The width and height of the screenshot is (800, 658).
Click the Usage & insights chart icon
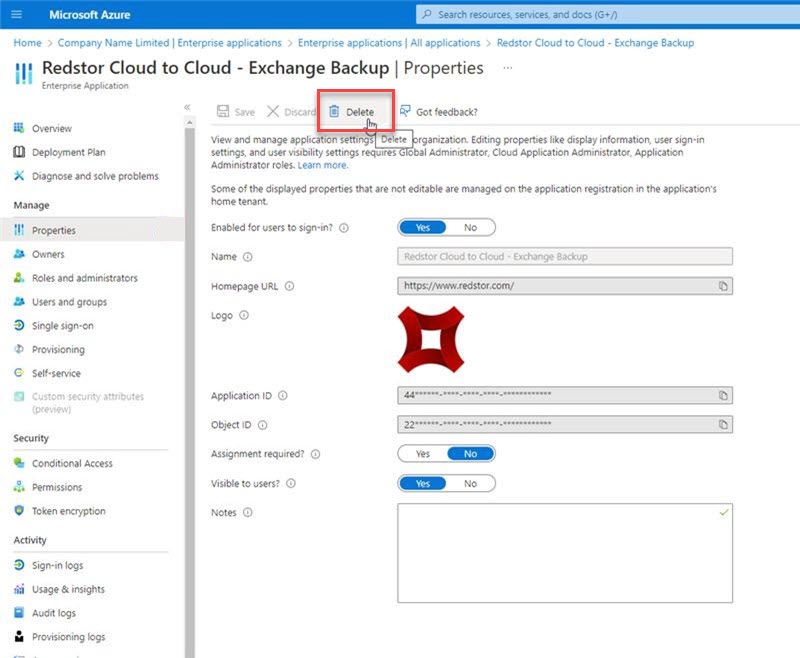pyautogui.click(x=19, y=589)
